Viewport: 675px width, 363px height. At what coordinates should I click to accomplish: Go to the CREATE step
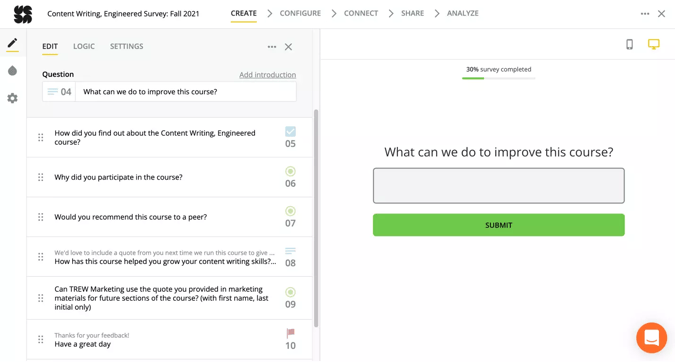click(244, 13)
